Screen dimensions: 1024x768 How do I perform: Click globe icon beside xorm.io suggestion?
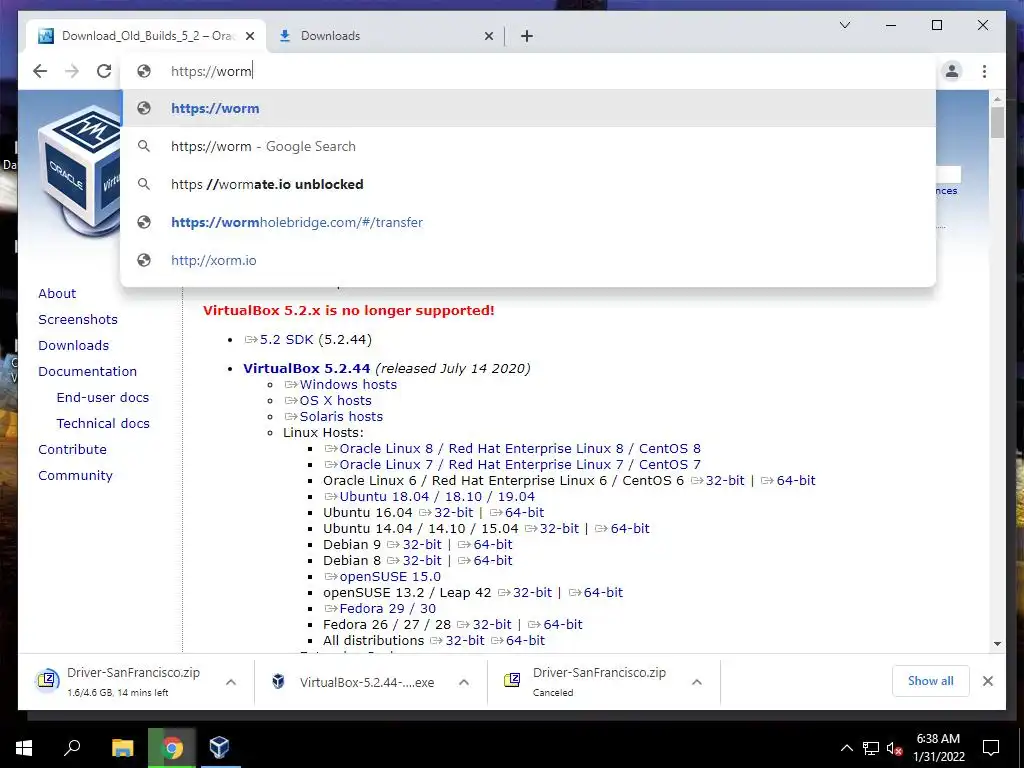(x=144, y=260)
